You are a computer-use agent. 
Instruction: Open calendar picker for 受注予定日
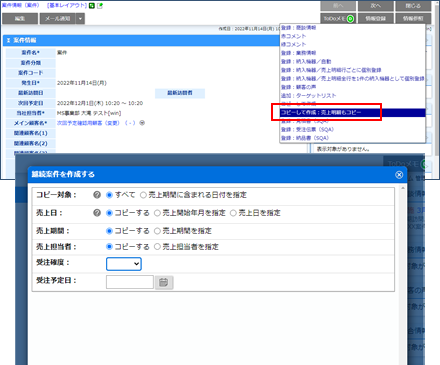tap(164, 282)
